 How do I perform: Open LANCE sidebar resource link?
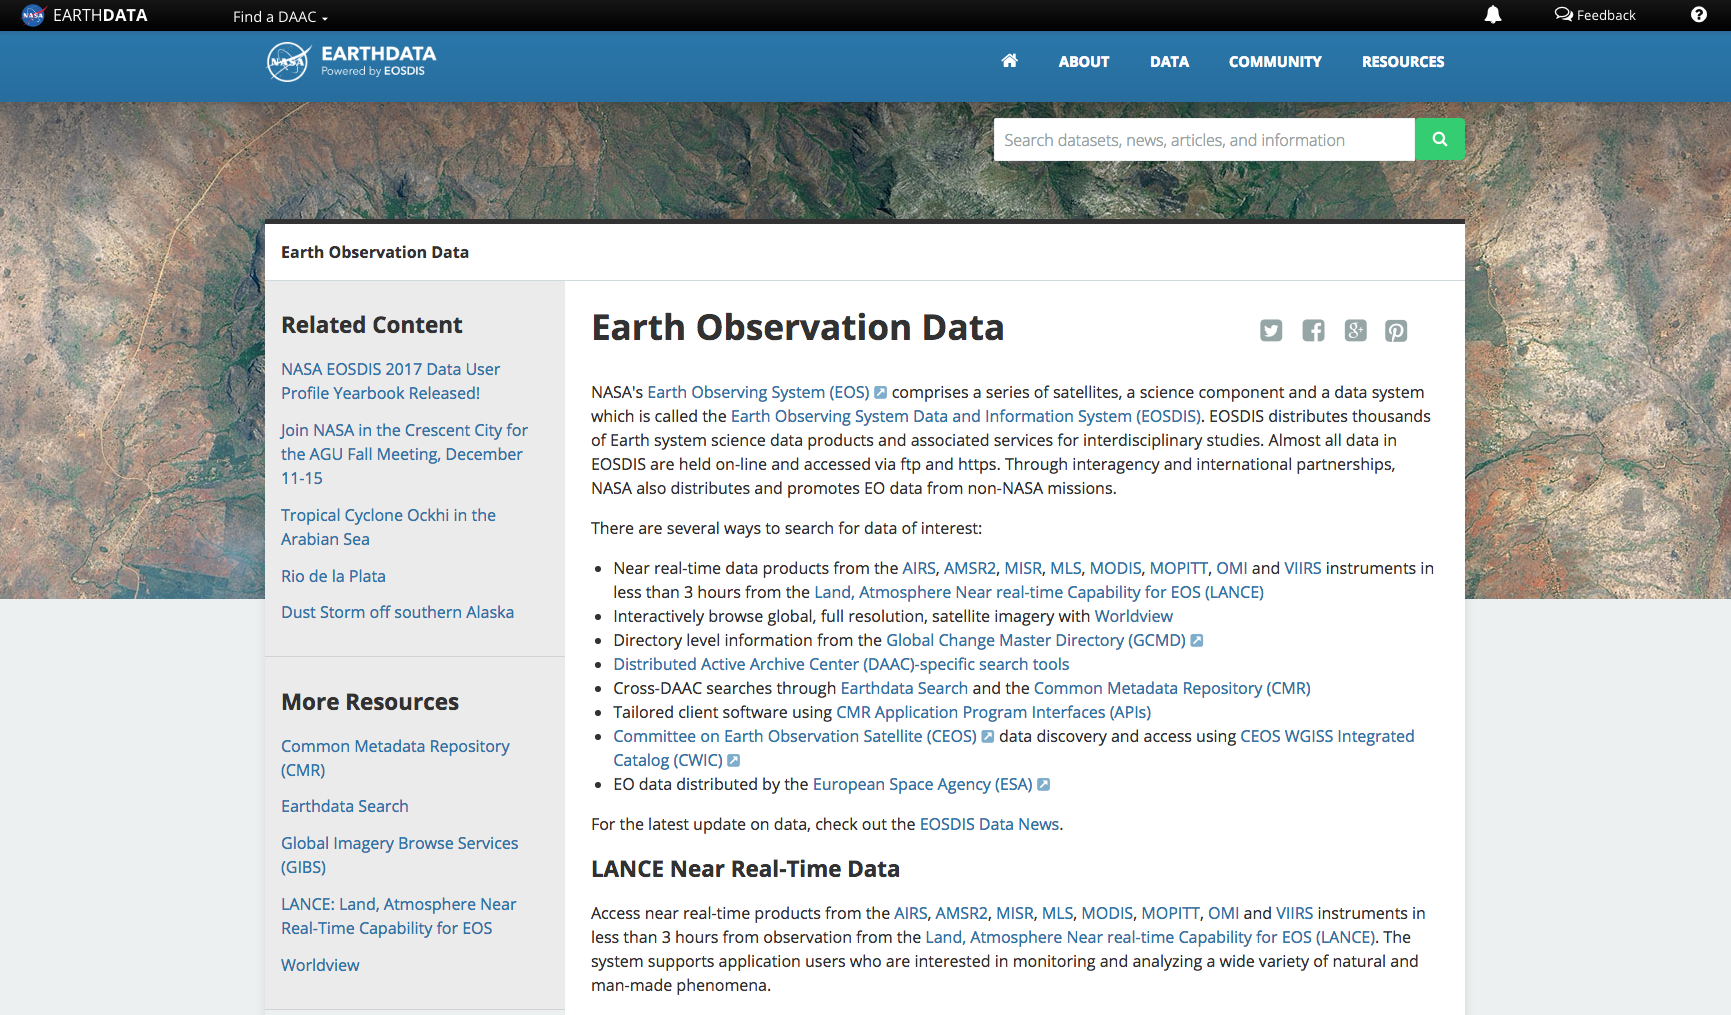point(398,916)
